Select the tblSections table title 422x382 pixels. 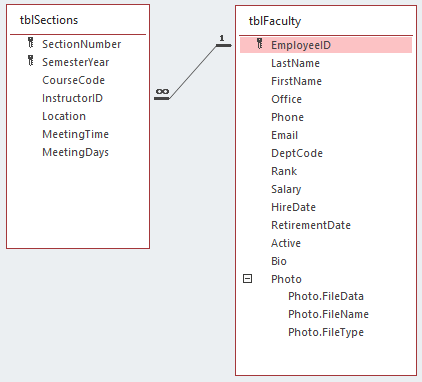[49, 20]
